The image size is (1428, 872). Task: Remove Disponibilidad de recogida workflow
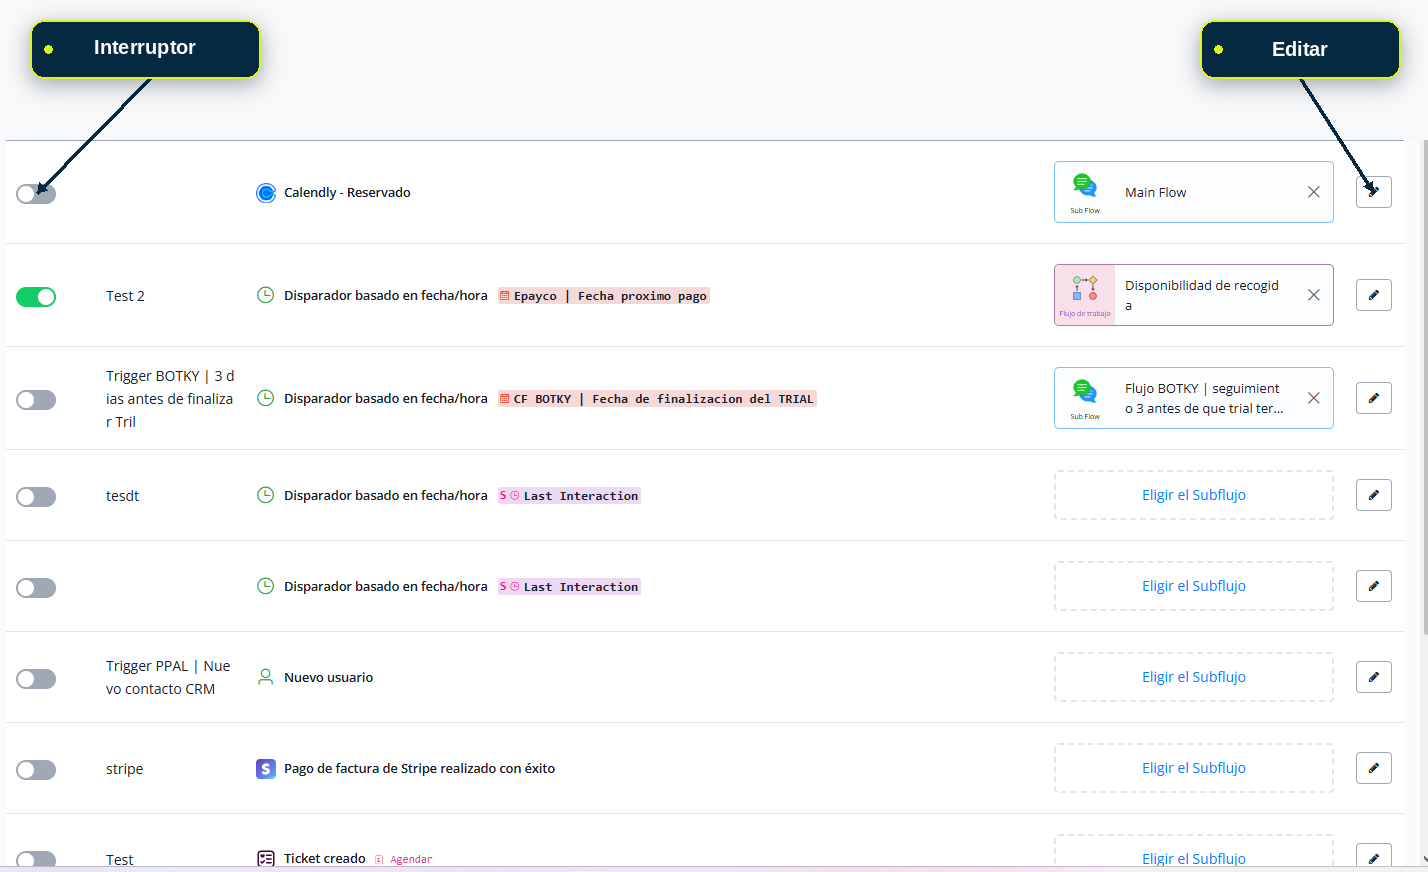[x=1314, y=295]
